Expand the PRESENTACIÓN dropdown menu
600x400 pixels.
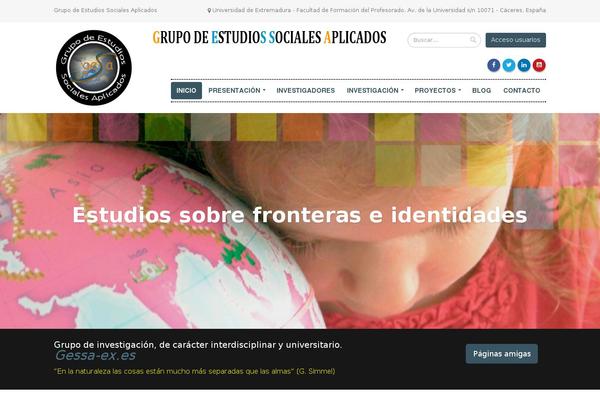[236, 91]
